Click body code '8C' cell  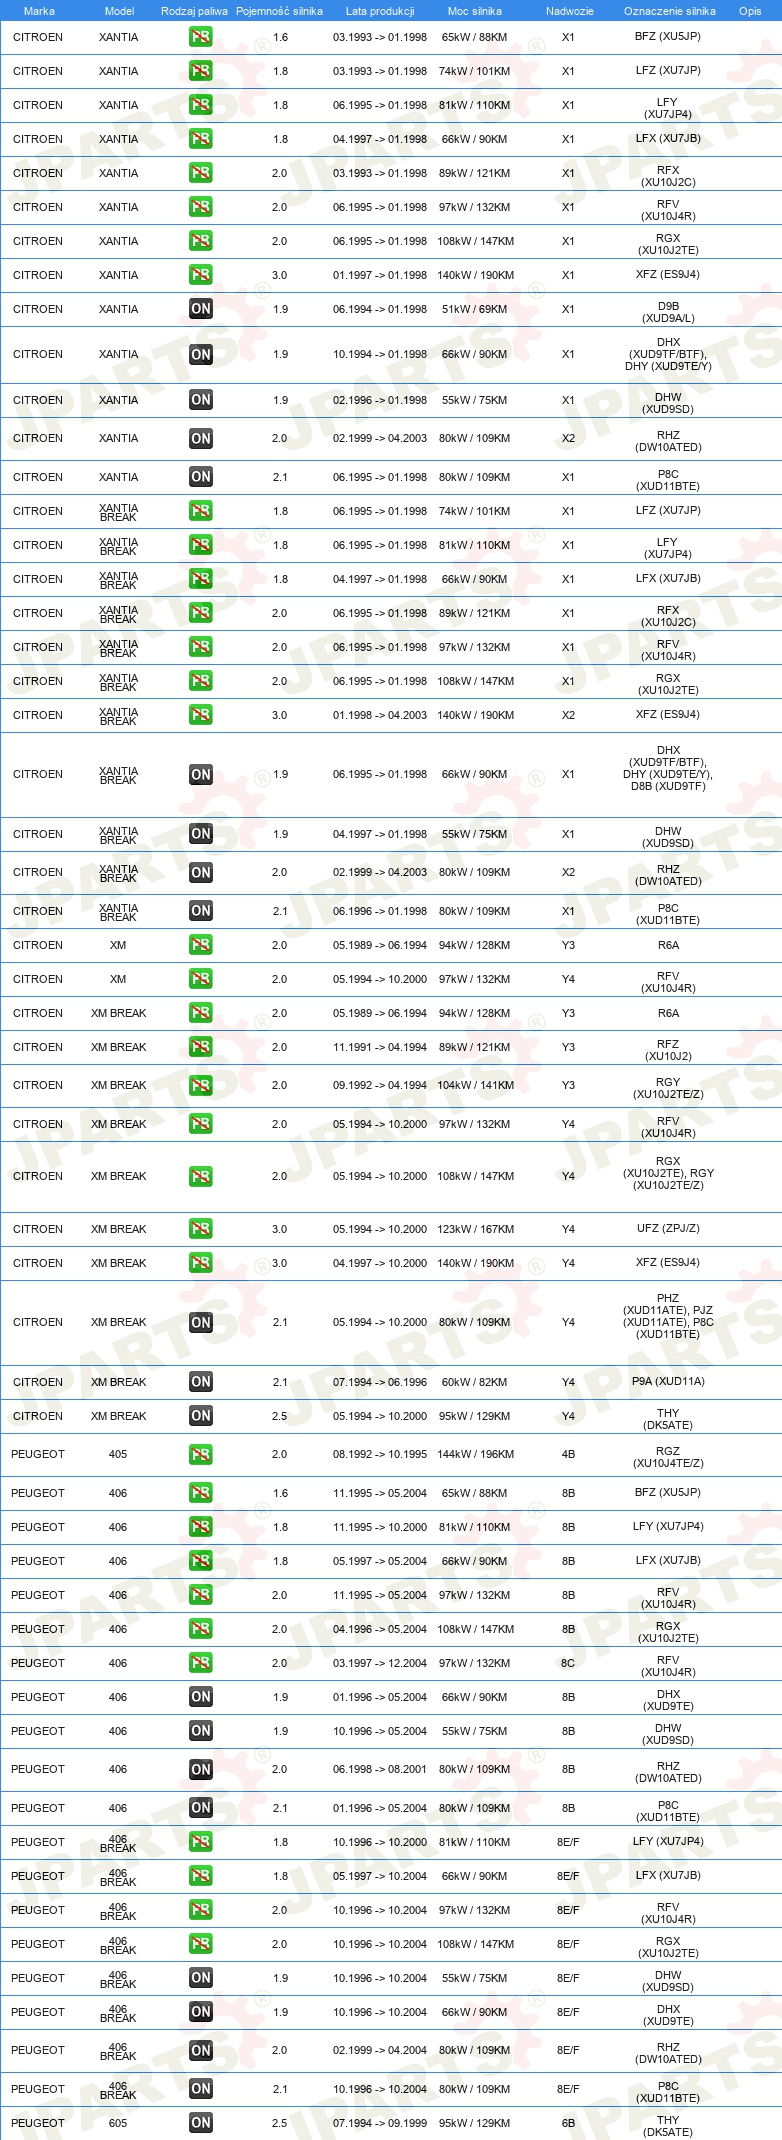(568, 1663)
